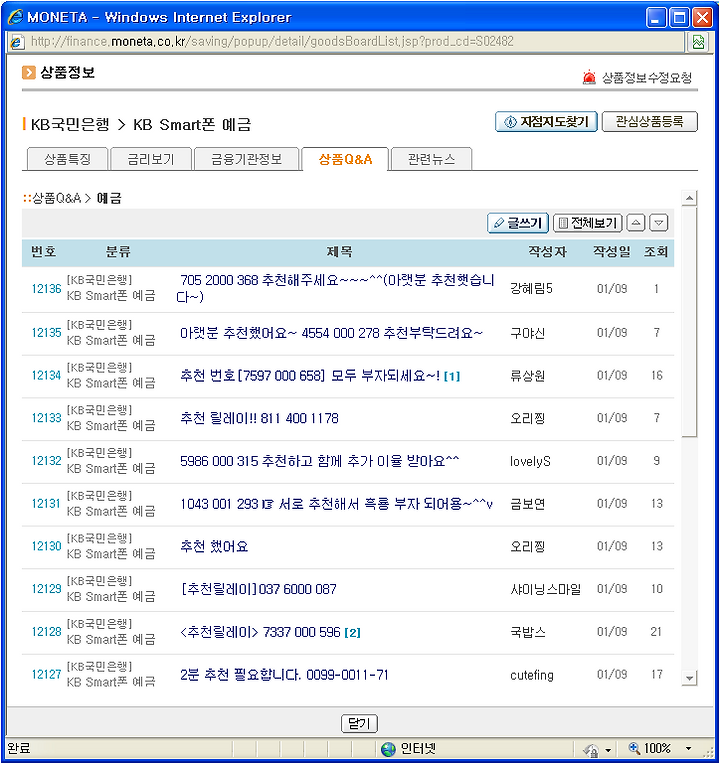Click post number 12130
Screen dimensions: 720x764
46,546
